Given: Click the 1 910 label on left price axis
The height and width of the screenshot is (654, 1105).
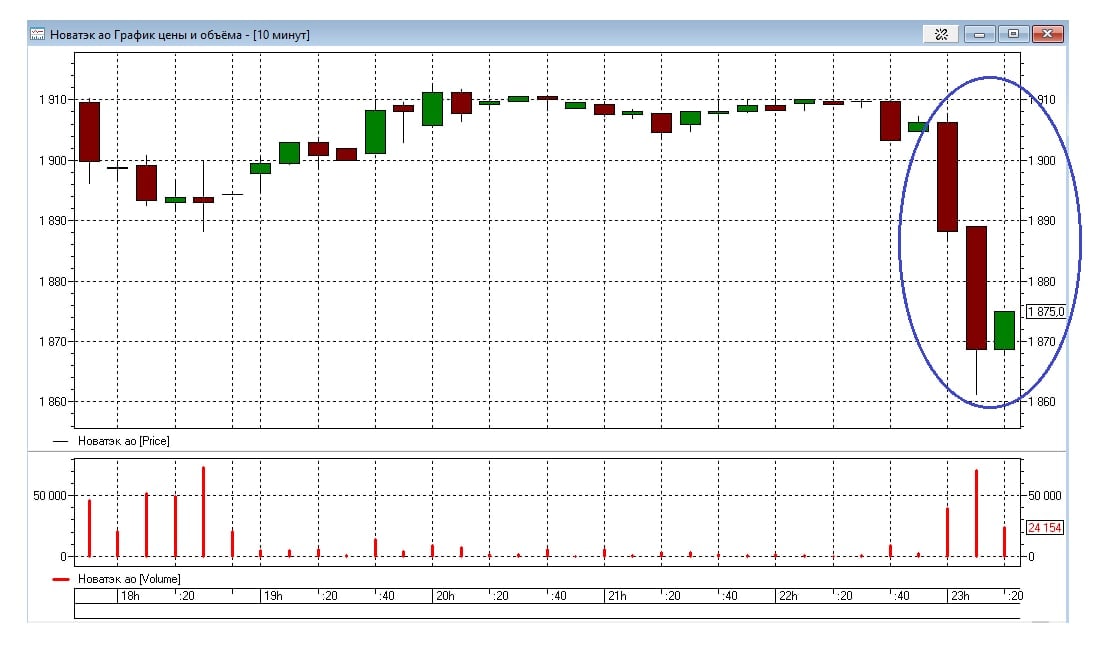Looking at the screenshot, I should (53, 99).
